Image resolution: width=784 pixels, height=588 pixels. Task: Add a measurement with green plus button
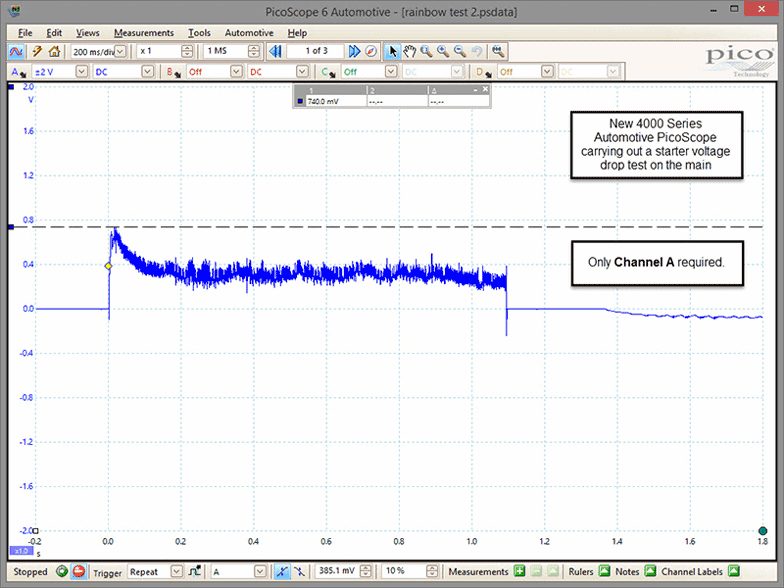pyautogui.click(x=520, y=571)
